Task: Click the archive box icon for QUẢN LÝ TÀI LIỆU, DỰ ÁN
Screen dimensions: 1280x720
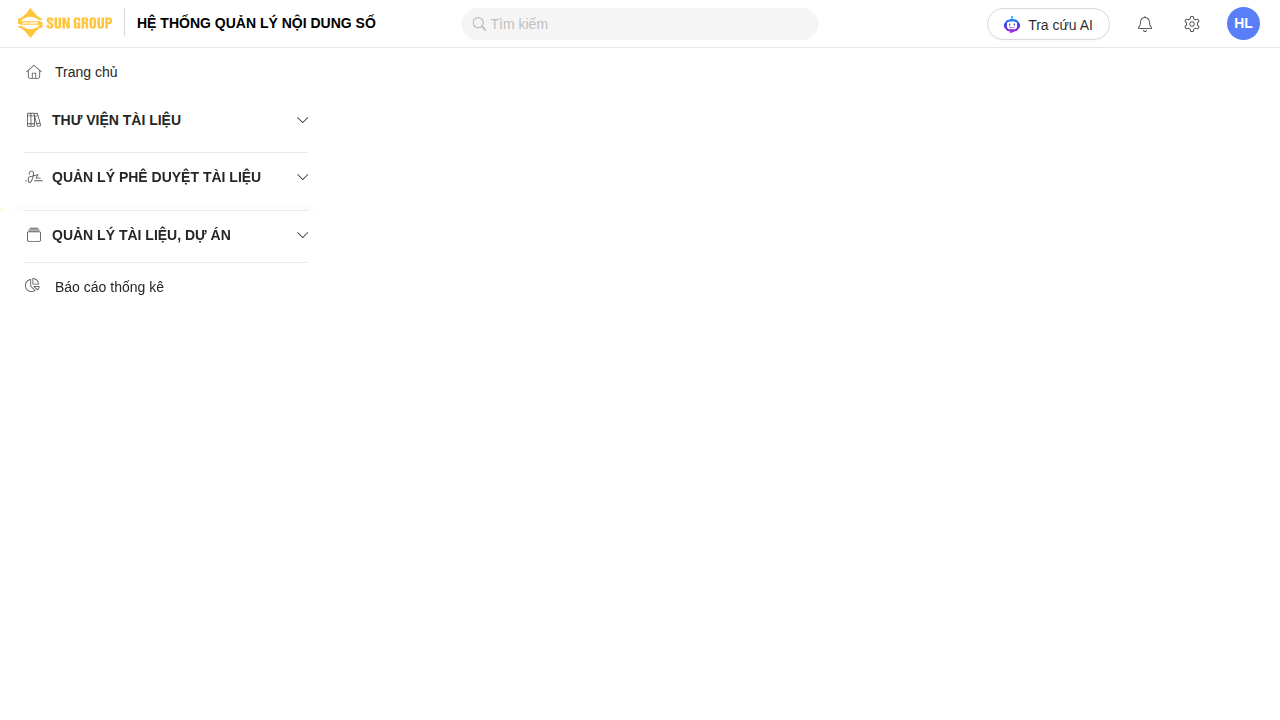Action: (x=34, y=235)
